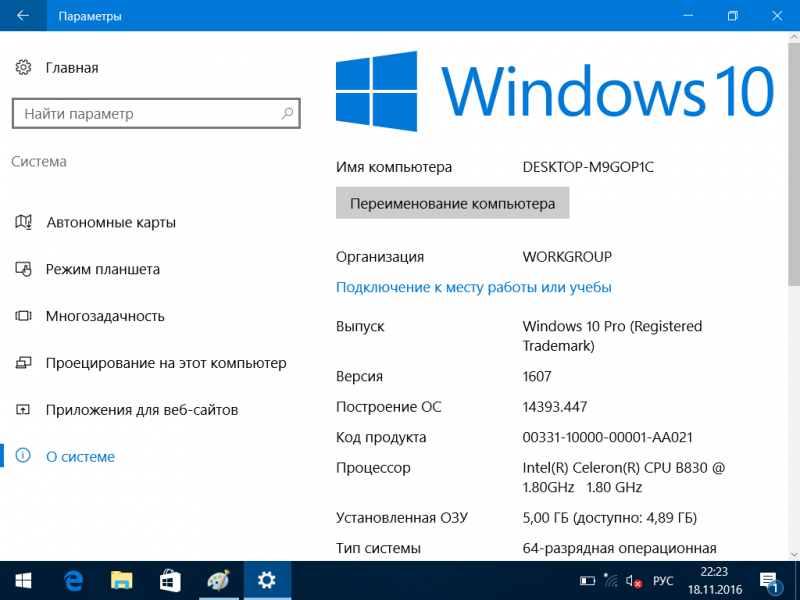Open the Windows Start menu
The image size is (800, 600).
coord(23,581)
